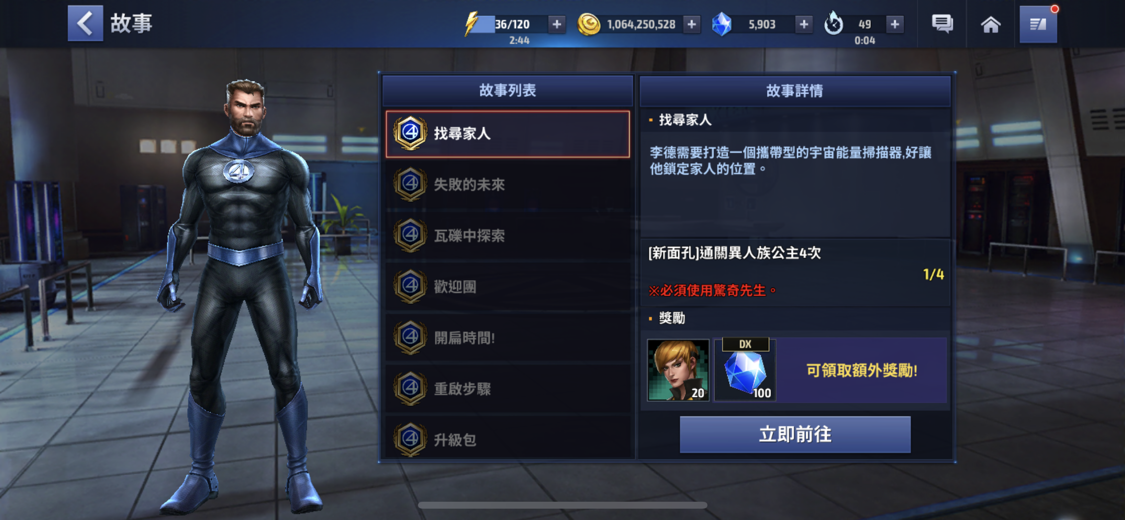Add crystals with plus beside 5,903
Screen dimensions: 1125x520
coord(804,24)
